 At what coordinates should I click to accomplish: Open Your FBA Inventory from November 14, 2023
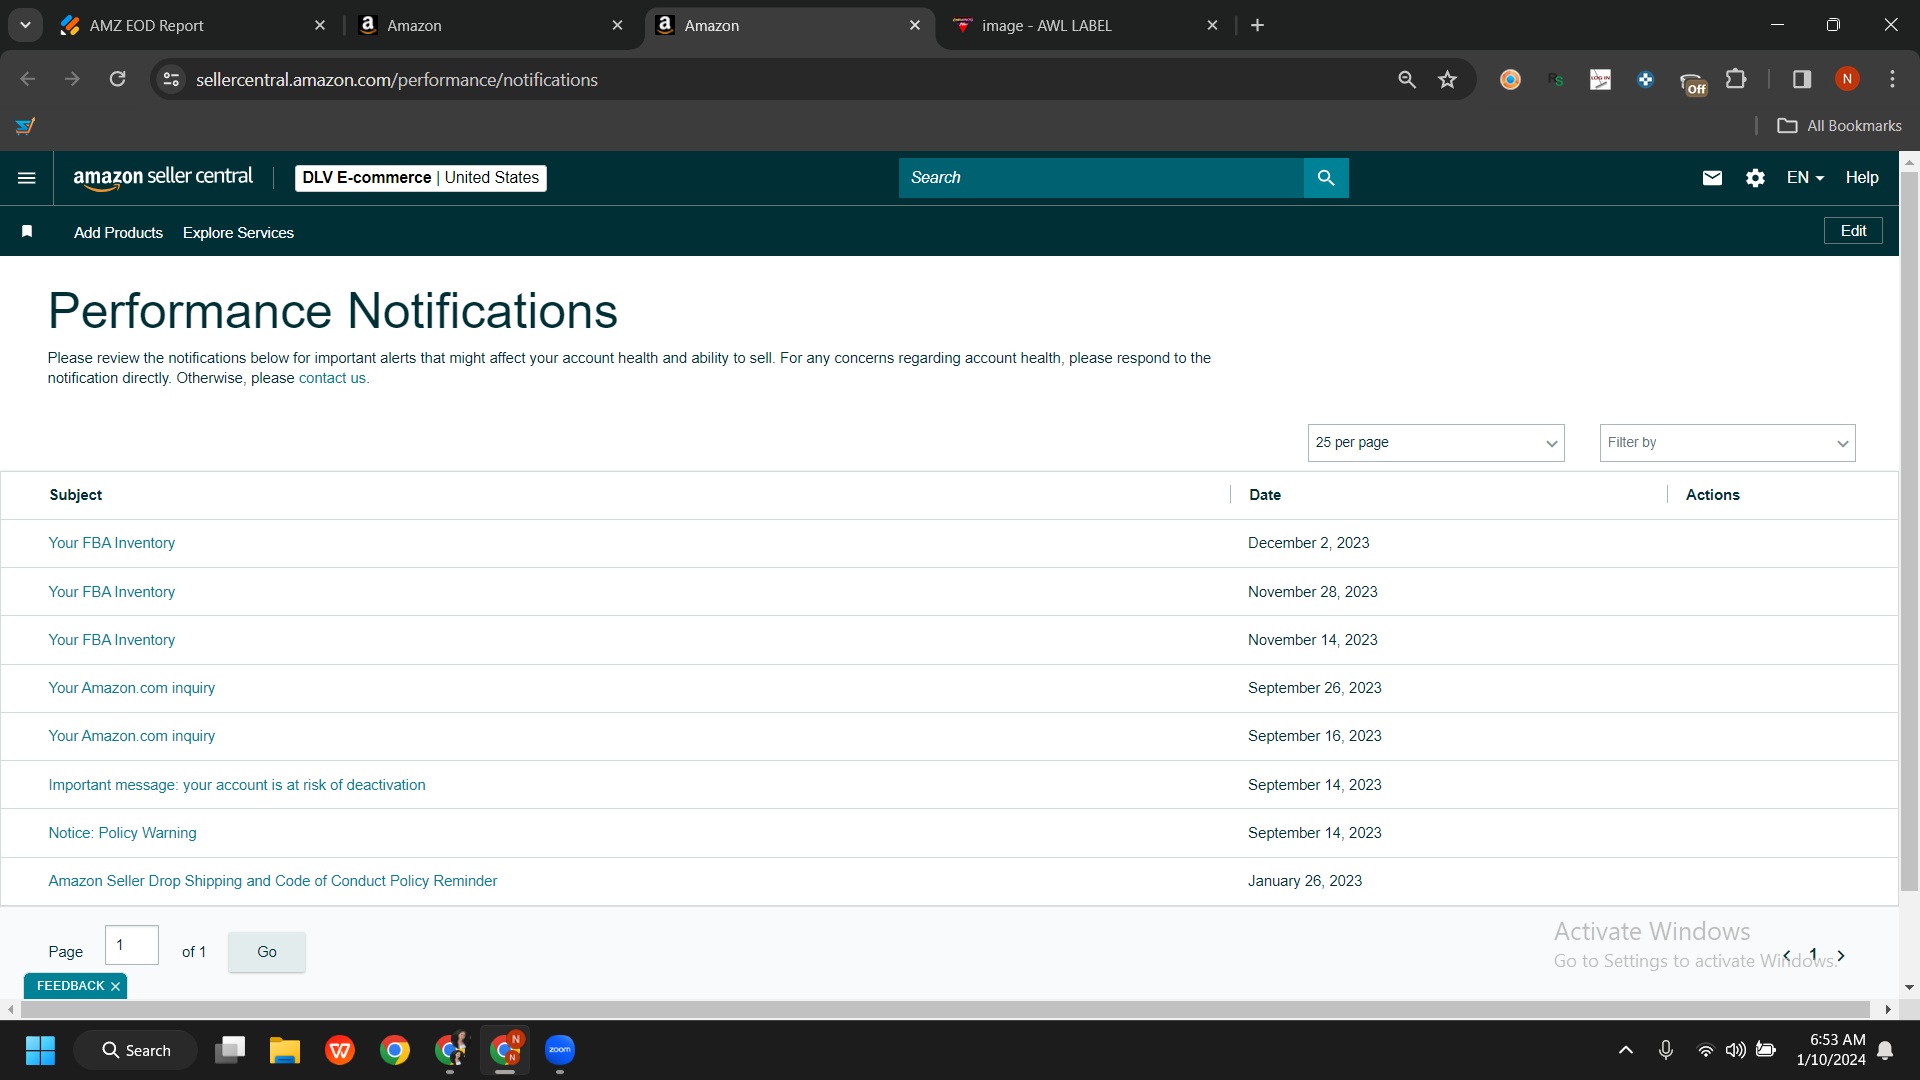tap(112, 640)
